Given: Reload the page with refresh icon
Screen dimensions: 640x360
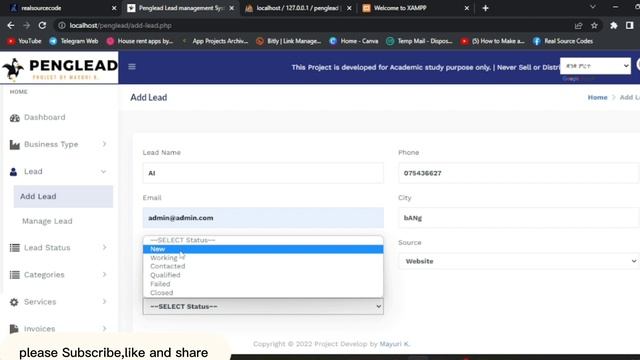Looking at the screenshot, I should pyautogui.click(x=42, y=25).
